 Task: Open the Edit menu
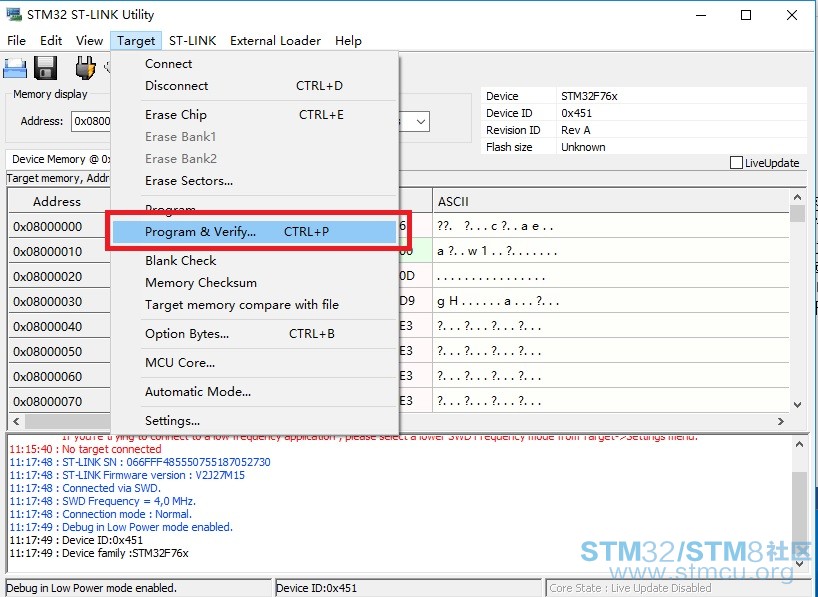(x=51, y=41)
